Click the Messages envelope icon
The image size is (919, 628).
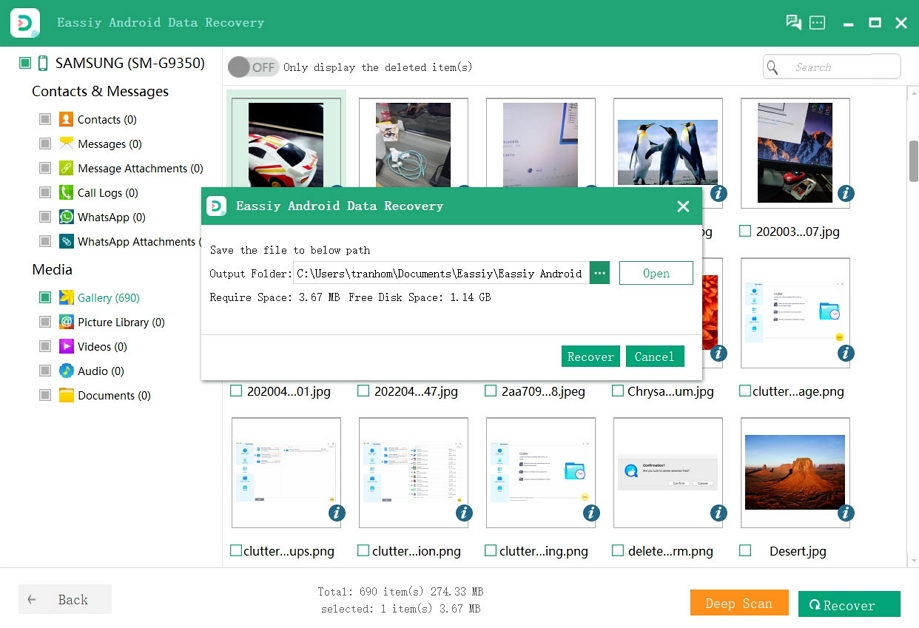click(66, 144)
